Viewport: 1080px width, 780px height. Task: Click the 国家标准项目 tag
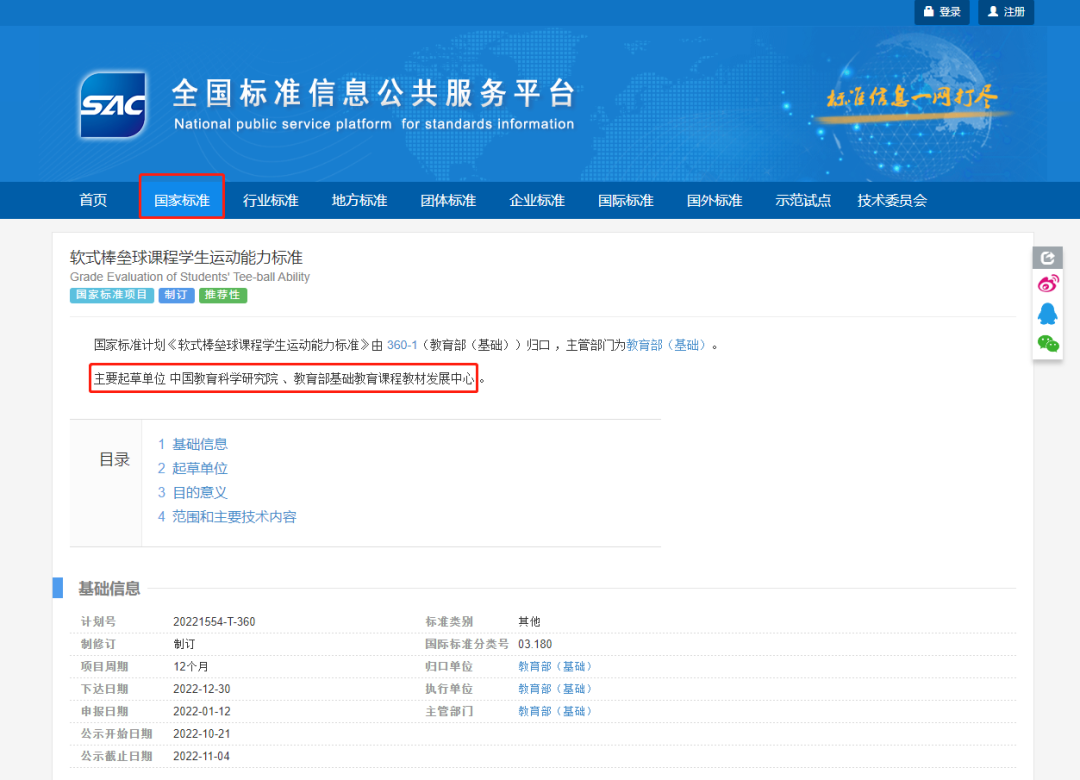point(112,295)
